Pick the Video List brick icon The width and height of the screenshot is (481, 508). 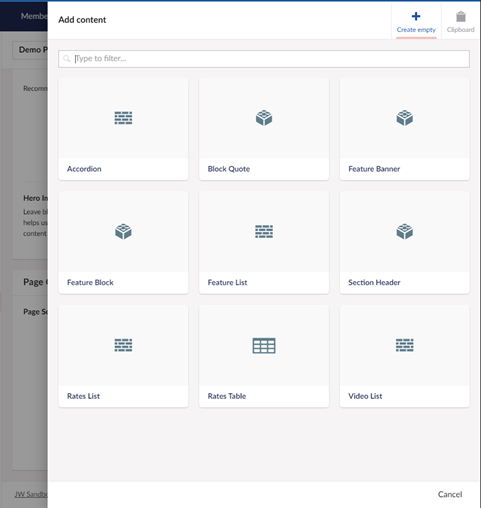[405, 345]
